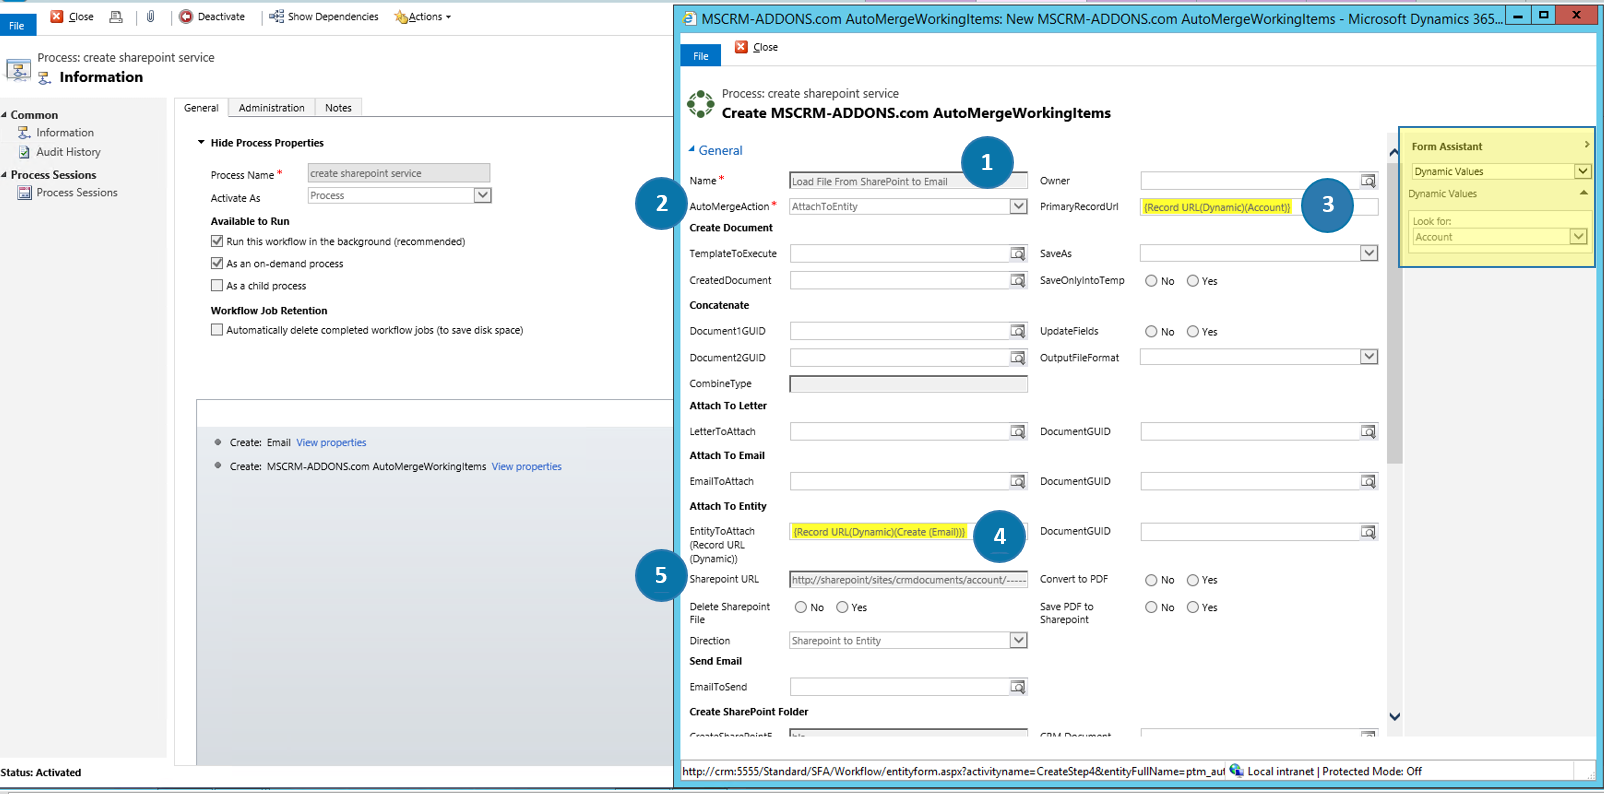Enable automatically delete completed workflow jobs
This screenshot has height=794, width=1604.
[217, 329]
